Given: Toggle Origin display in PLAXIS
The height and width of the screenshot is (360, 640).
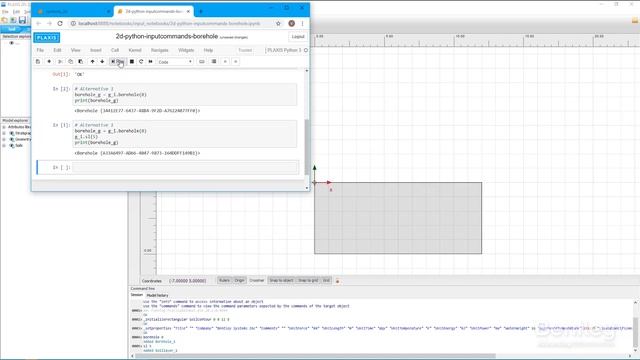Looking at the screenshot, I should coord(240,280).
